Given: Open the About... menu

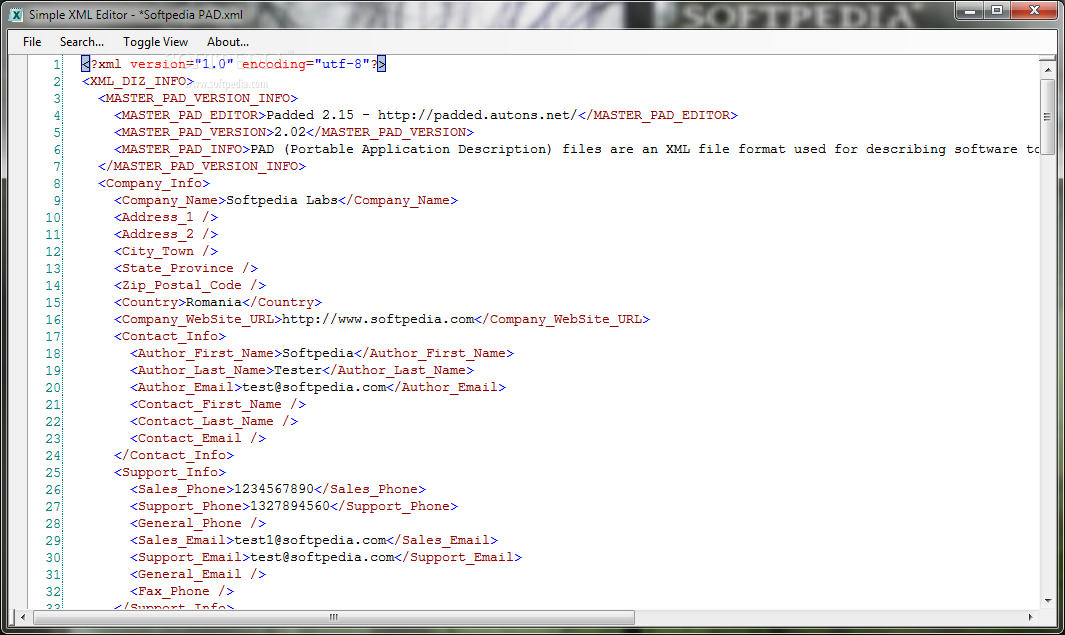Looking at the screenshot, I should (228, 42).
